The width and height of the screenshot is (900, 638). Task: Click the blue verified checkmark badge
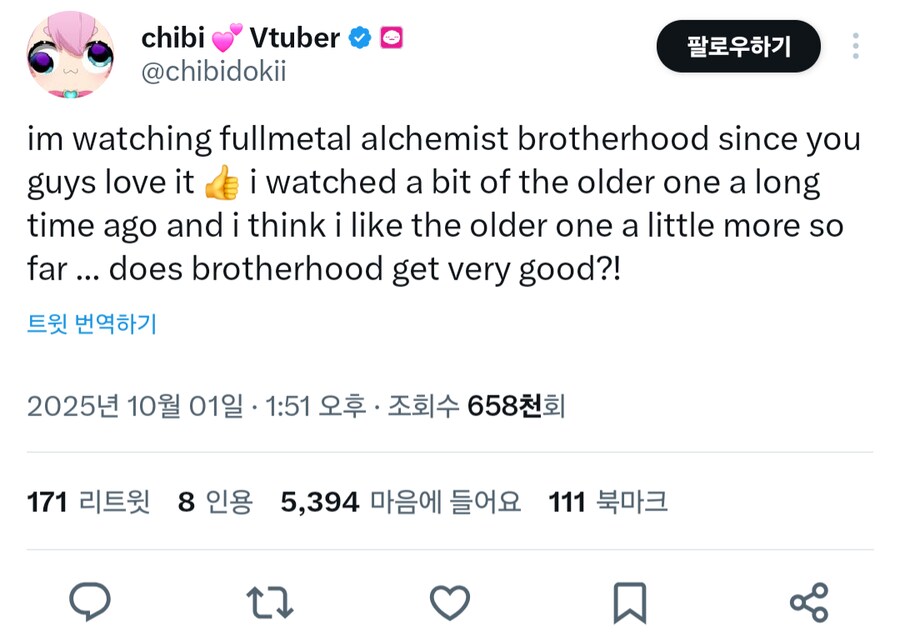[360, 38]
